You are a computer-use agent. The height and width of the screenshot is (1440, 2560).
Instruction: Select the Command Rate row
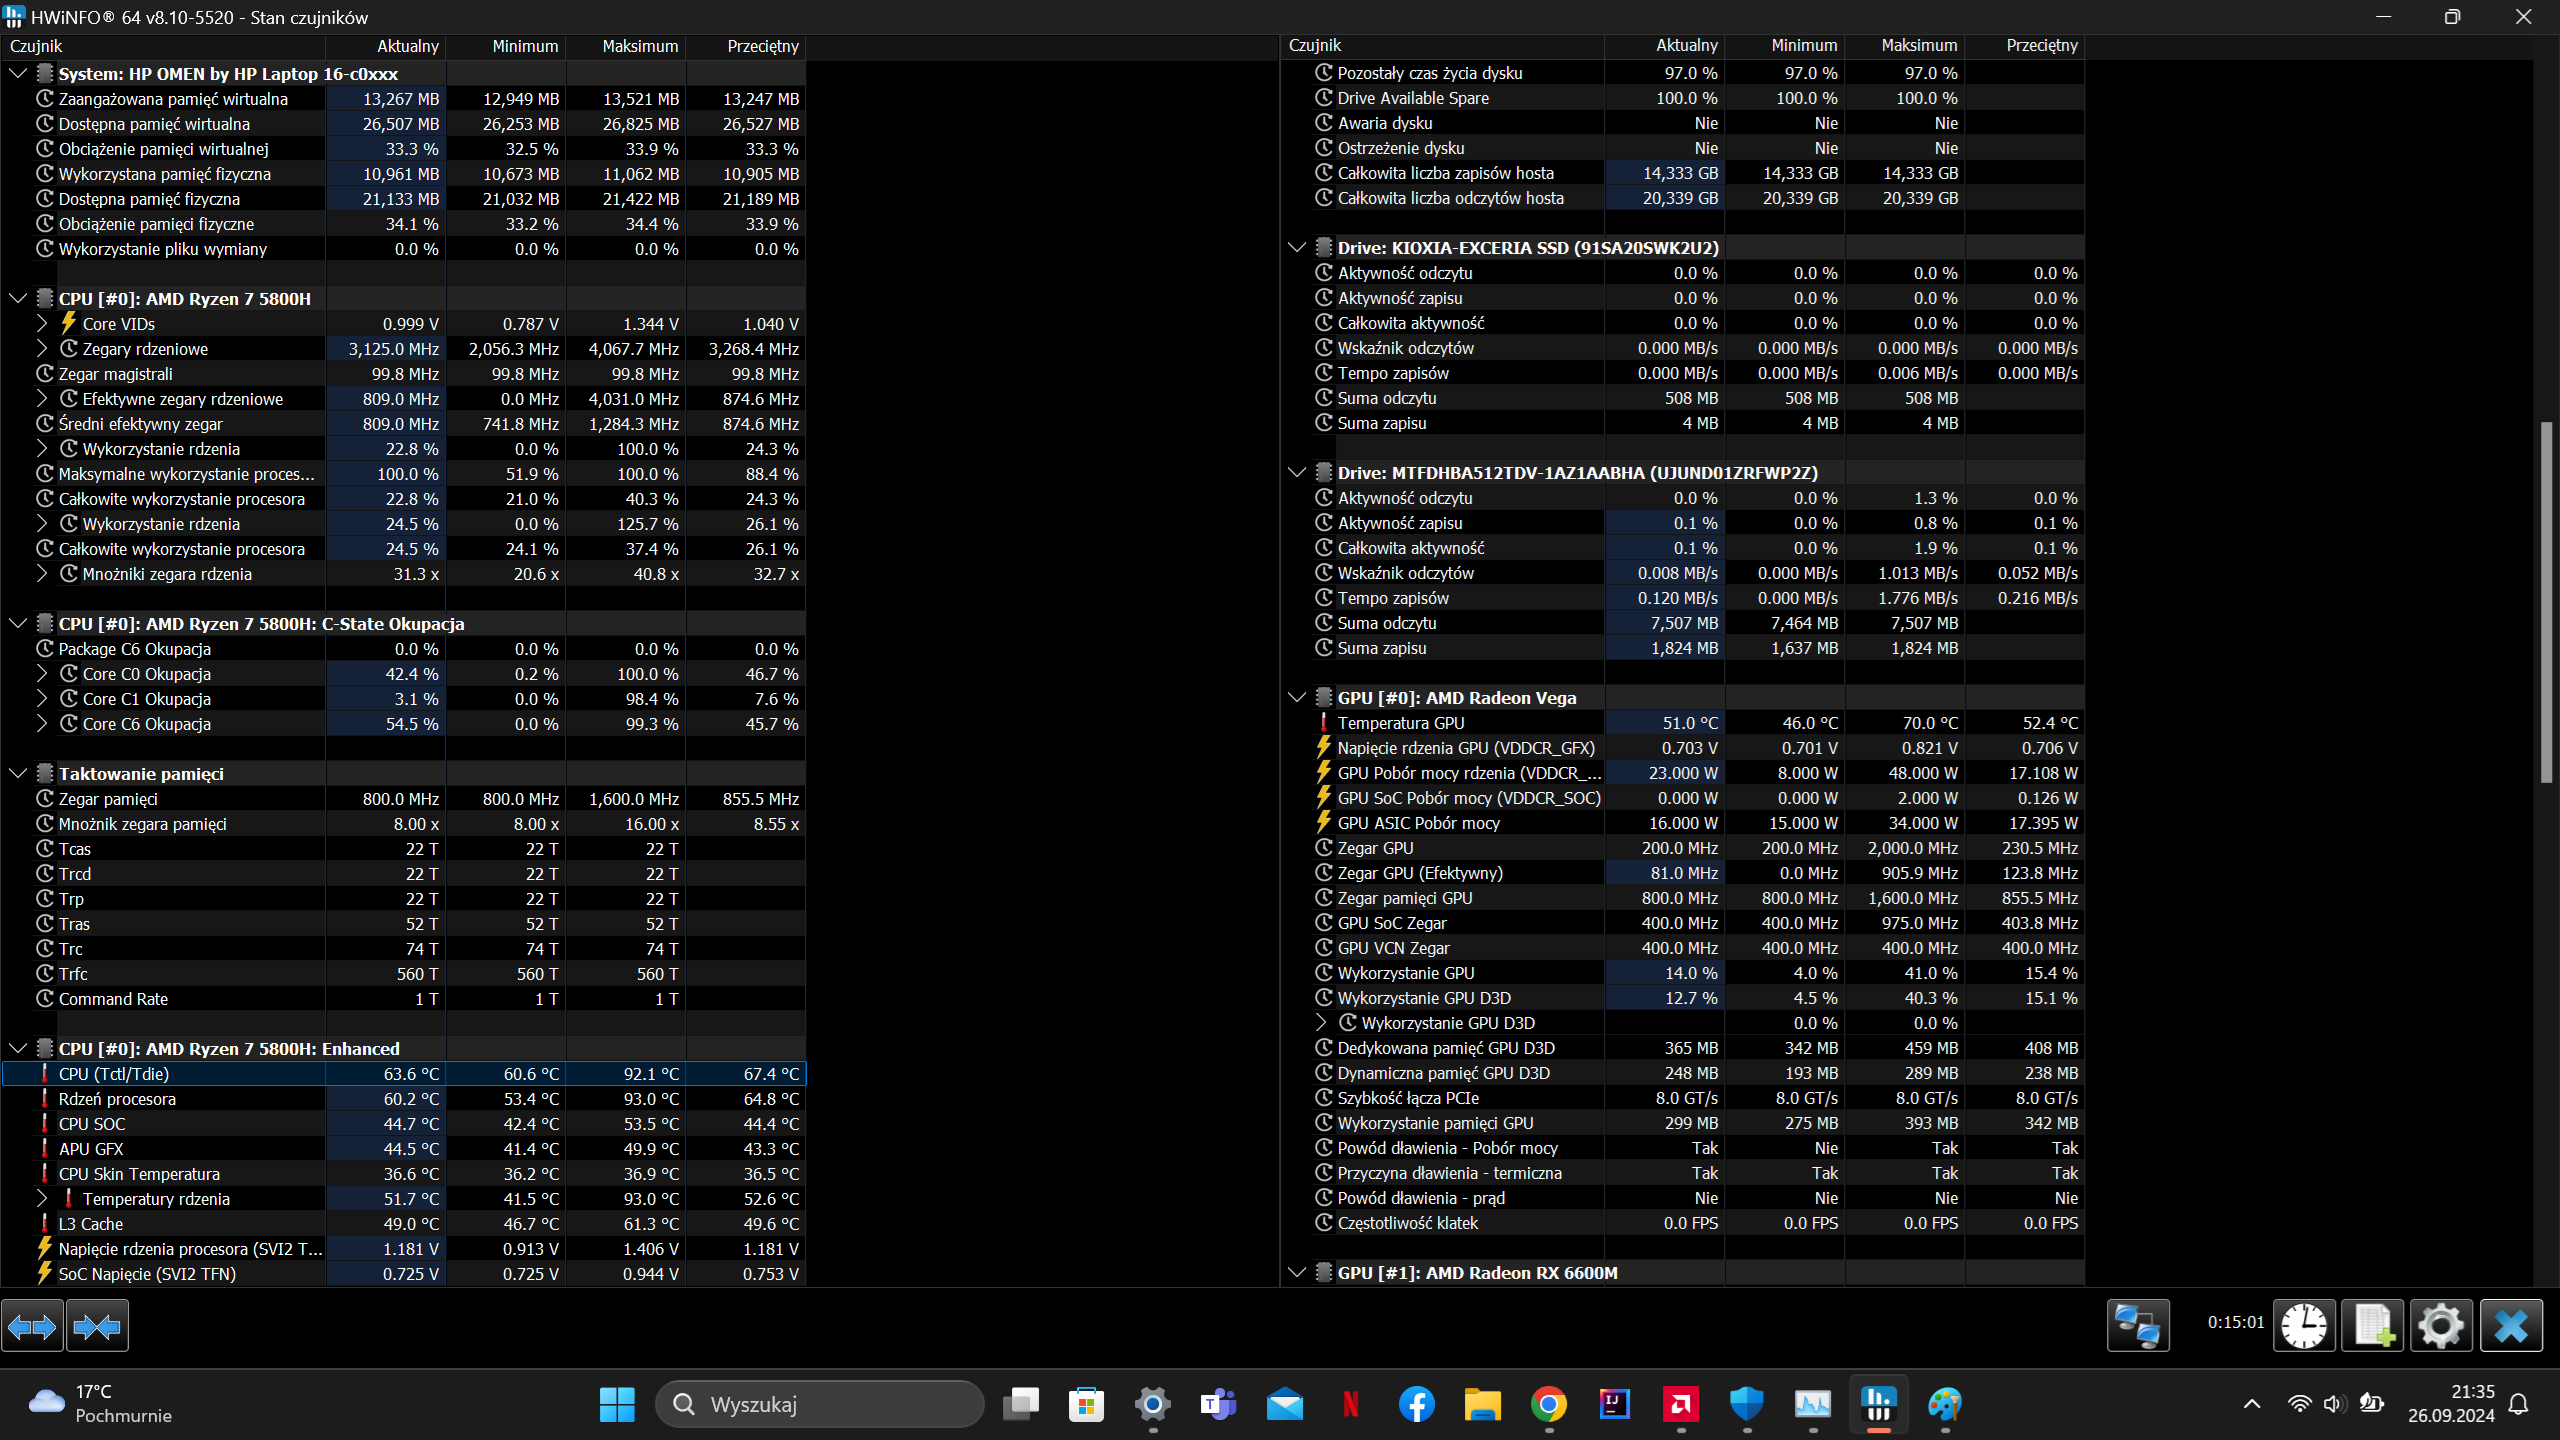pyautogui.click(x=404, y=998)
